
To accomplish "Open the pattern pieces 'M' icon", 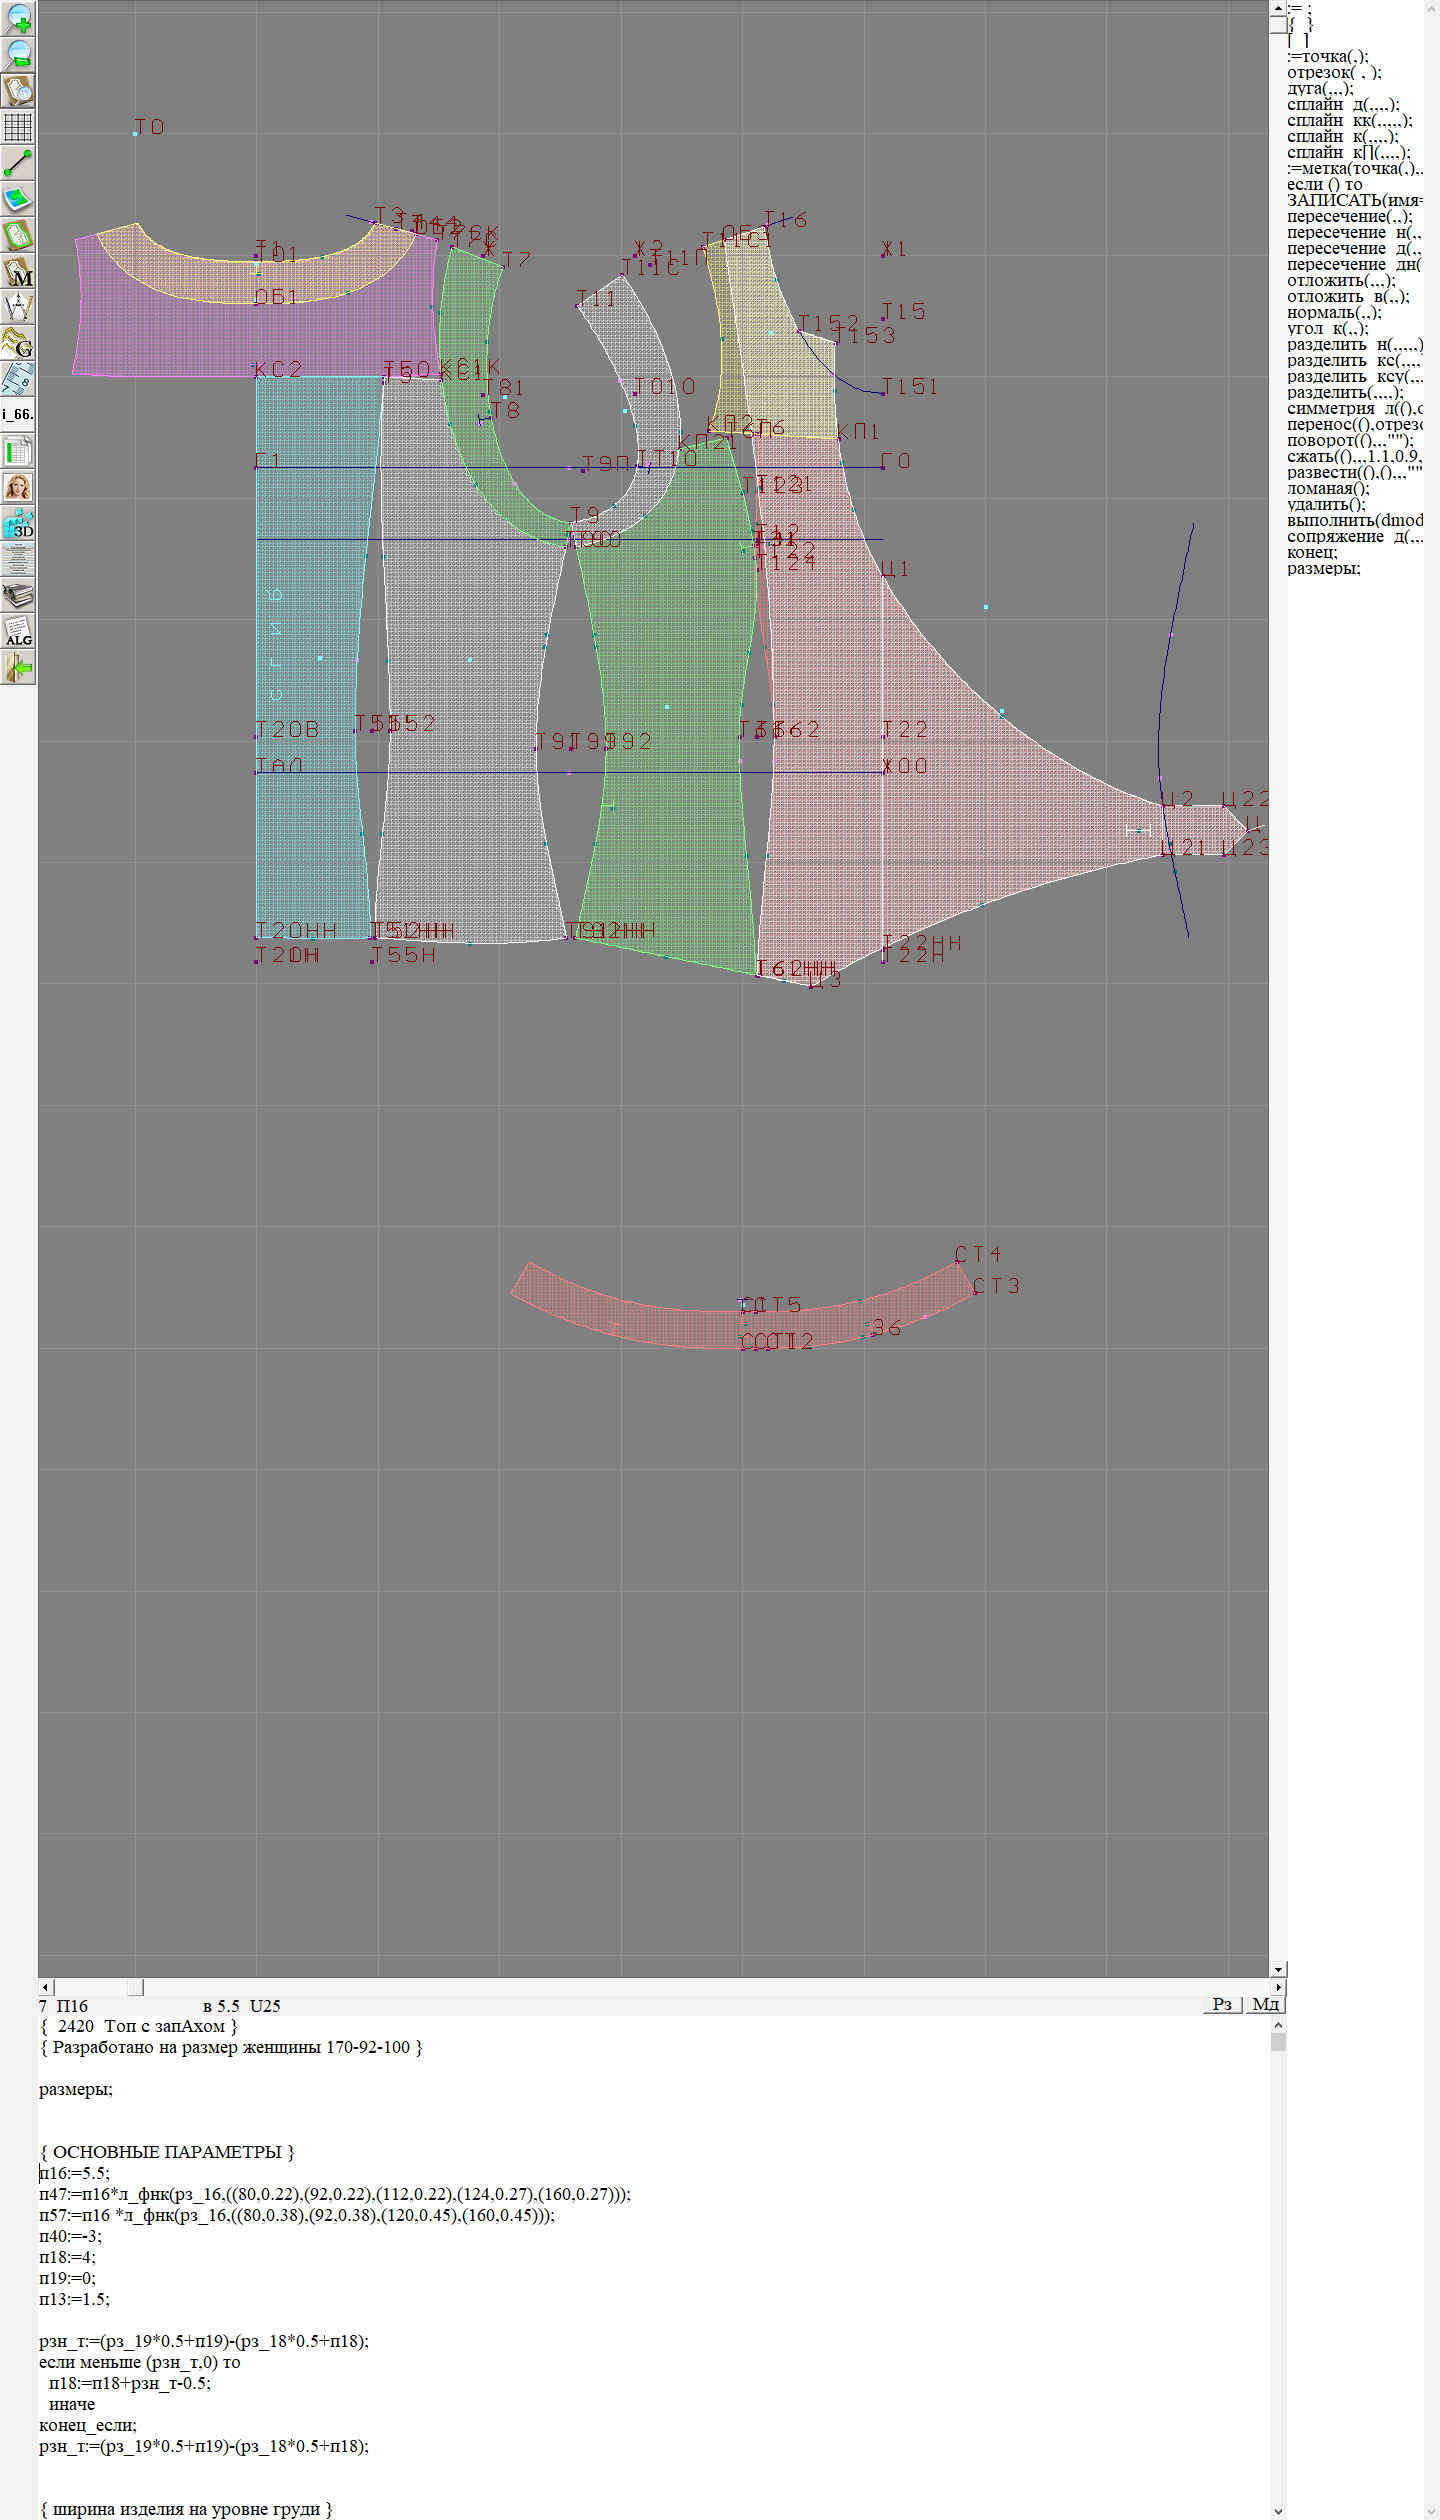I will (x=18, y=272).
